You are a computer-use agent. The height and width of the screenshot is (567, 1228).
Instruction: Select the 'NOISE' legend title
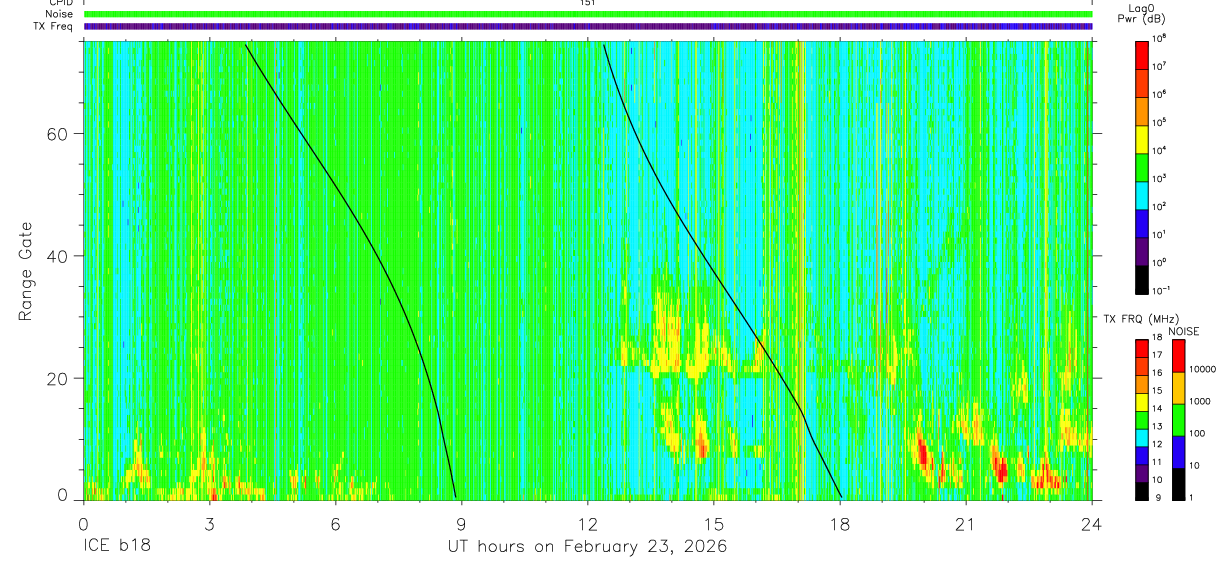click(1184, 331)
